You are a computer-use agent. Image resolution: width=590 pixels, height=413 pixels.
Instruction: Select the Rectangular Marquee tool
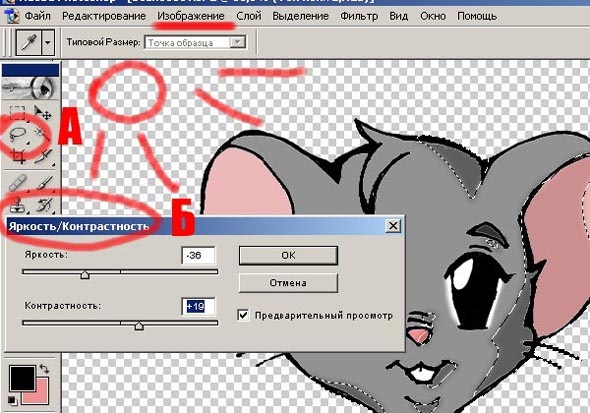(x=17, y=112)
